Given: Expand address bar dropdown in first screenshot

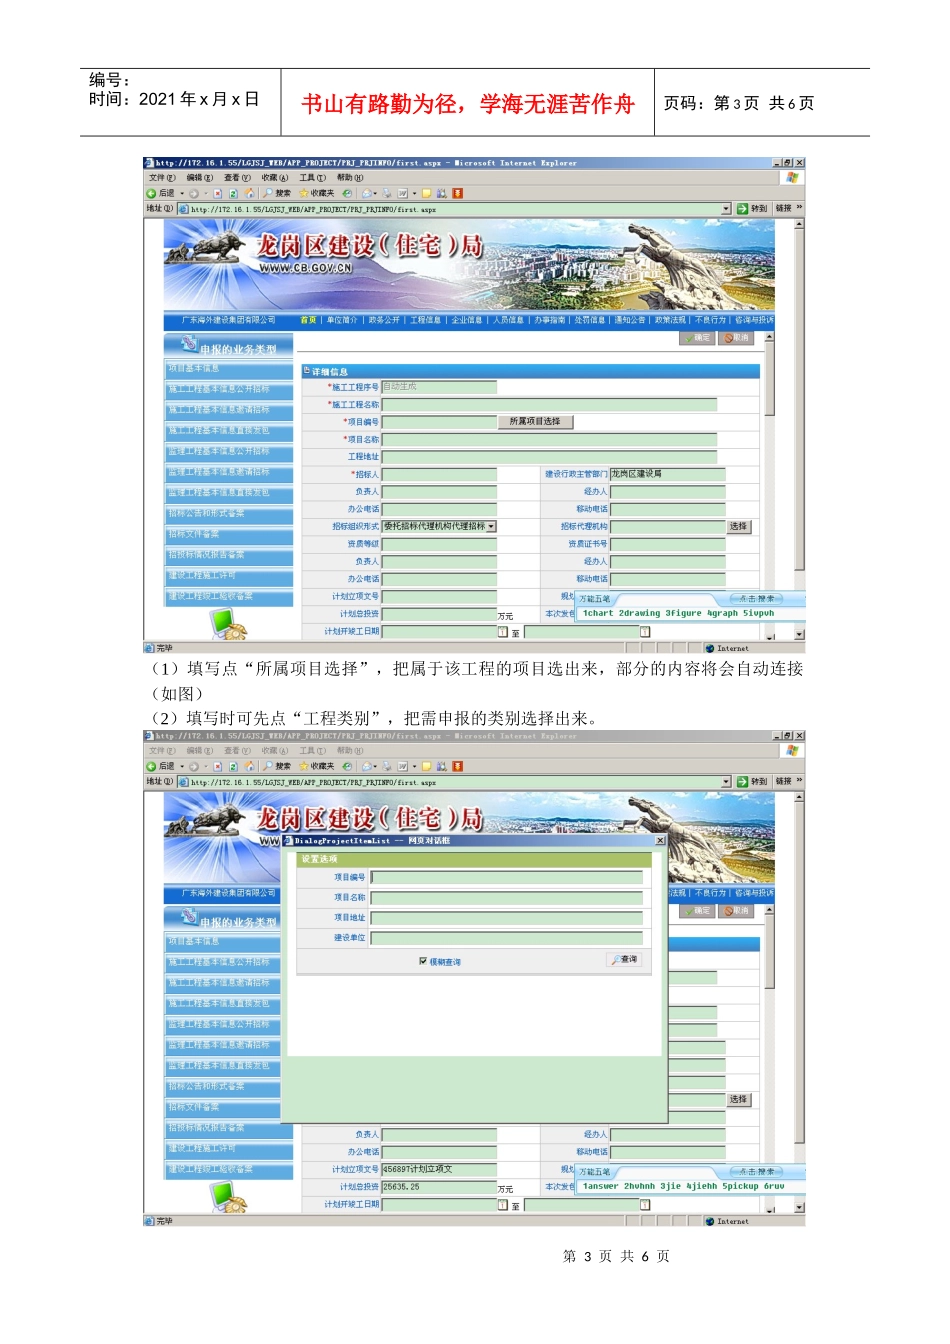Looking at the screenshot, I should 726,209.
